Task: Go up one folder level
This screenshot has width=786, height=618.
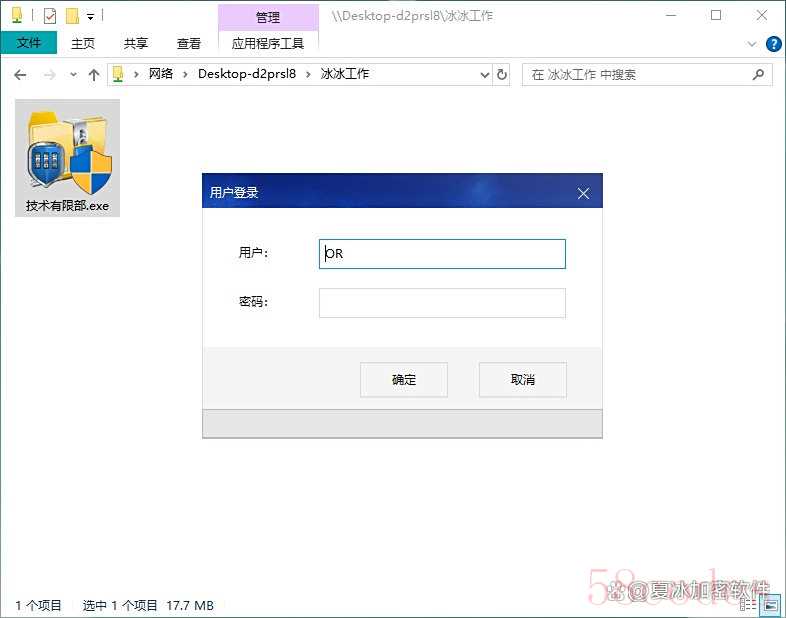Action: point(94,75)
